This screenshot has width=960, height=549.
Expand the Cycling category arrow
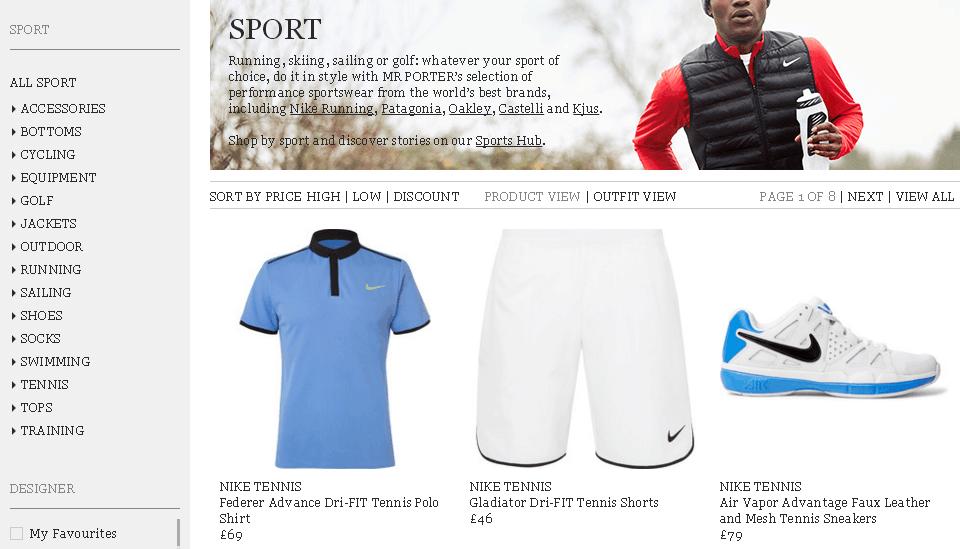13,155
